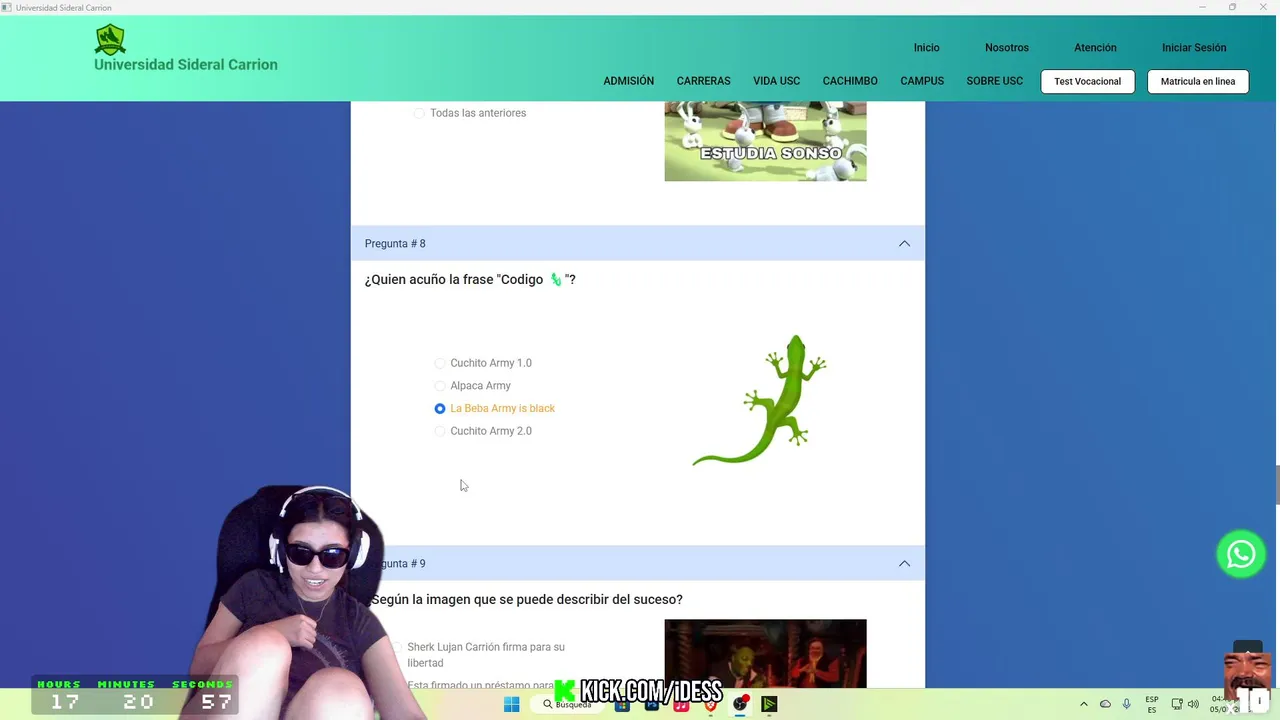Open the CARRERAS menu

(x=704, y=81)
